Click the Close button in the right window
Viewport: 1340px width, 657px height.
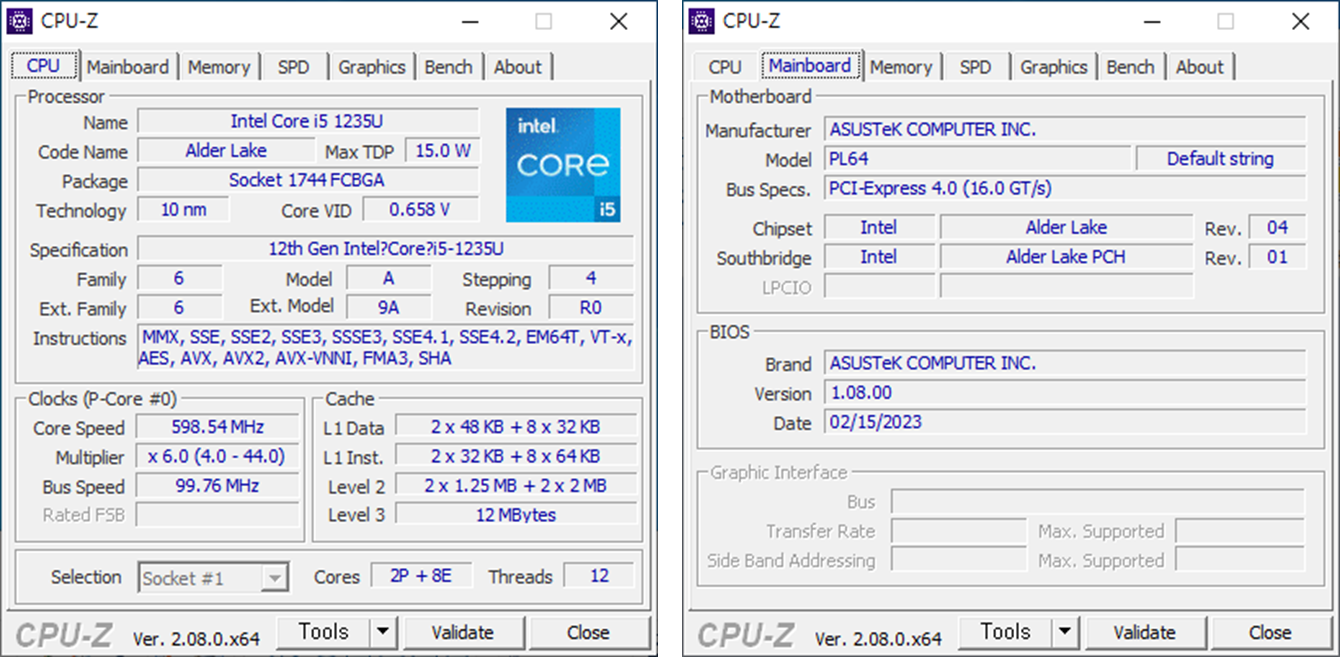click(x=1270, y=632)
